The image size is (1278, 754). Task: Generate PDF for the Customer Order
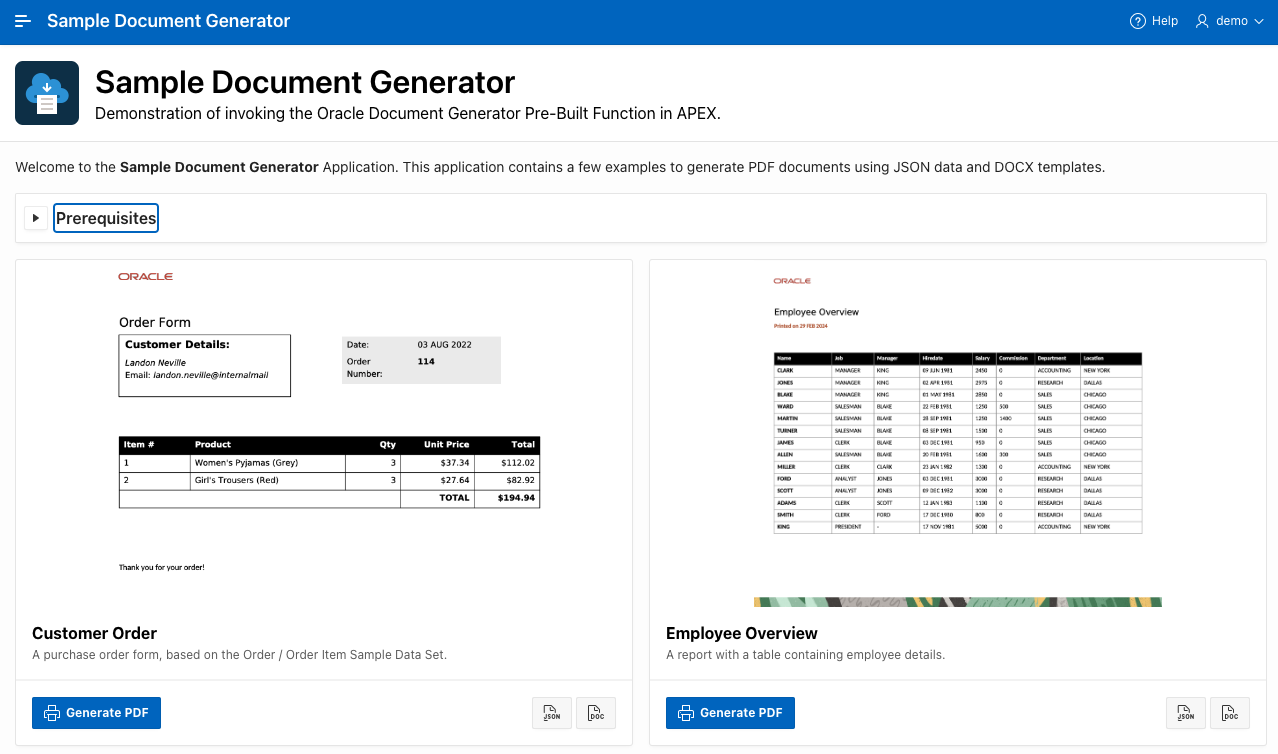click(96, 712)
